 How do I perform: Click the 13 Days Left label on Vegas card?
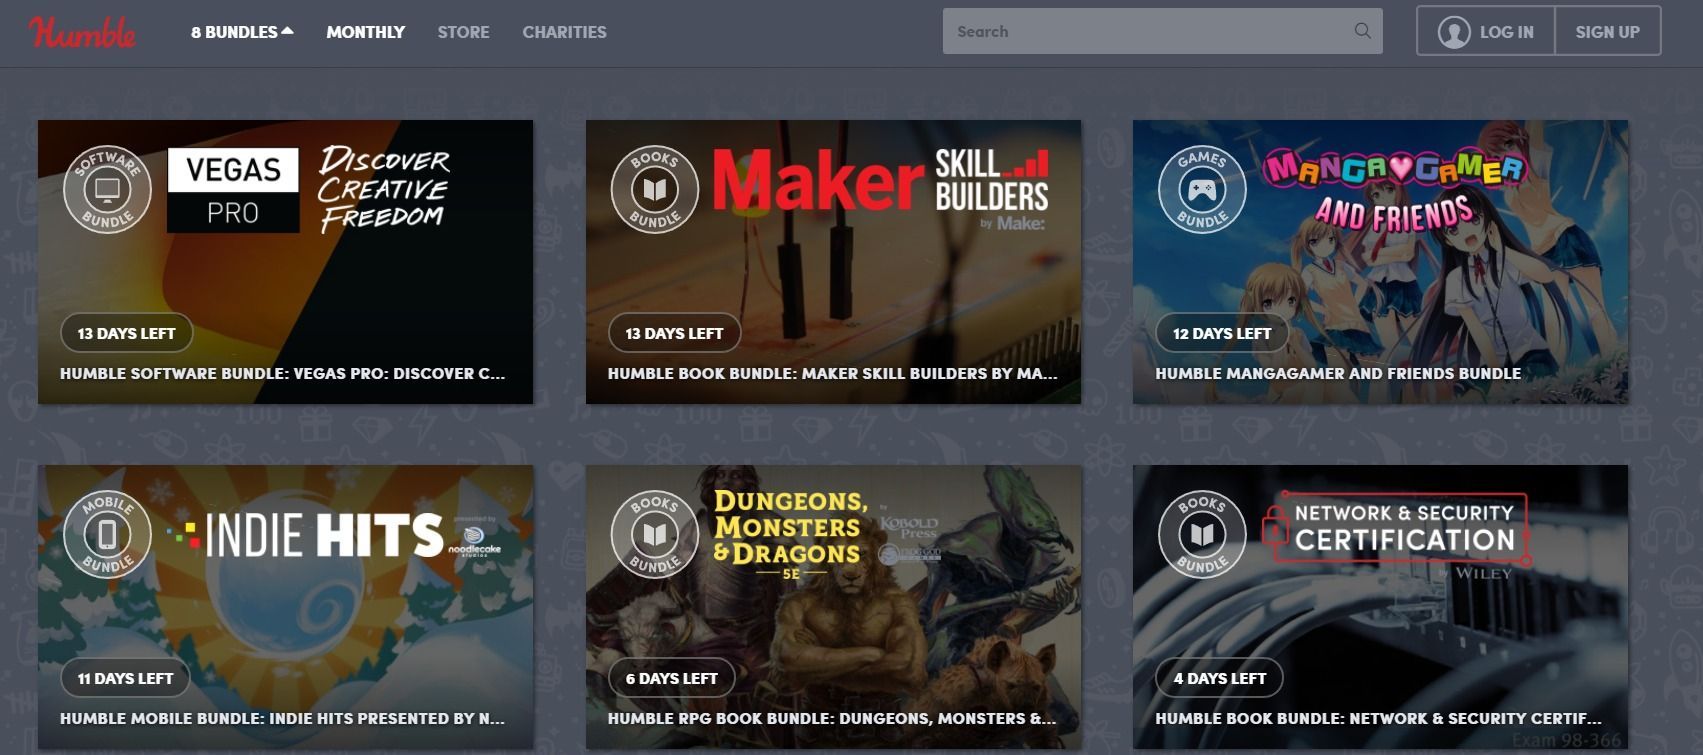[x=126, y=333]
